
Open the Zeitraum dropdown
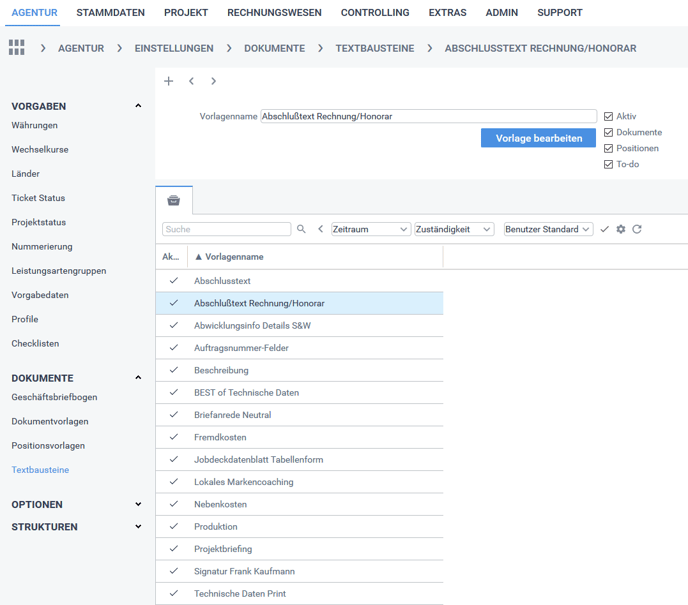point(370,229)
